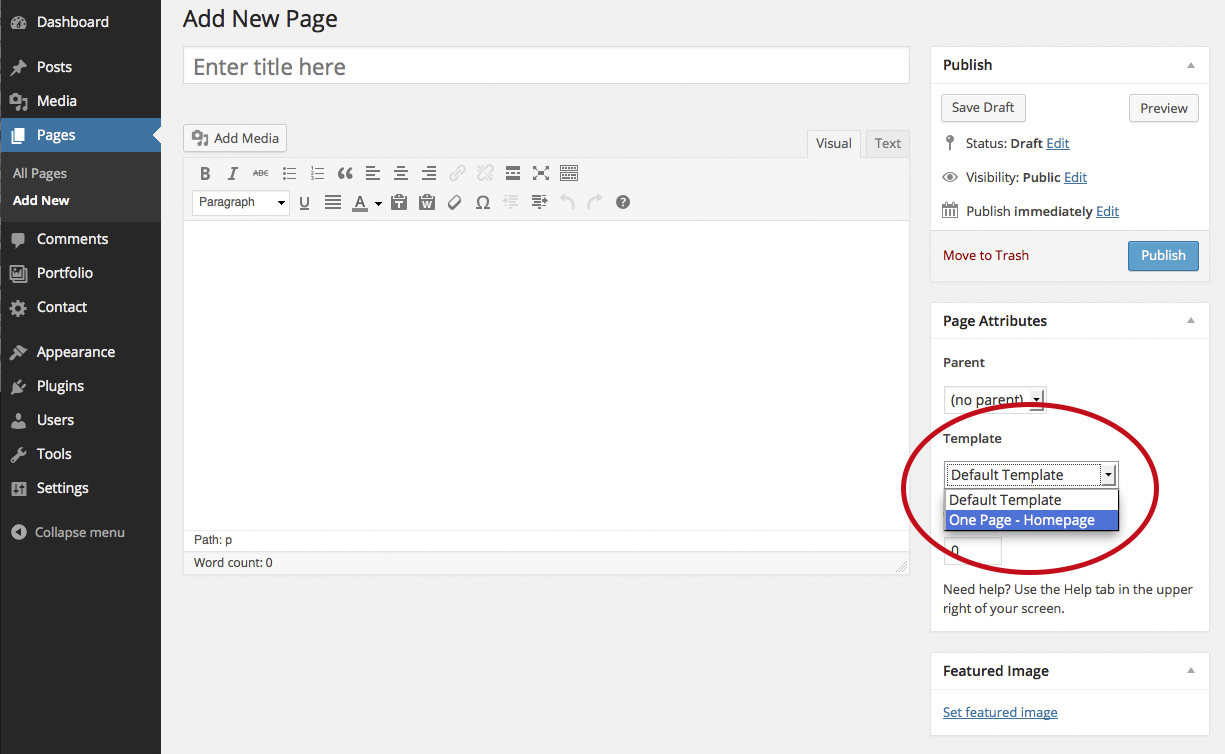Screen dimensions: 1225x754
Task: Enter distraction-free fullscreen writing mode
Action: click(541, 173)
